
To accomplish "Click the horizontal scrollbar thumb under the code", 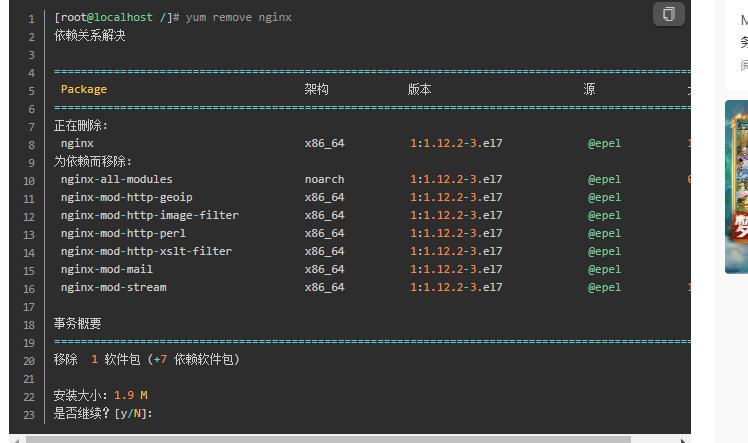I will click(x=328, y=440).
